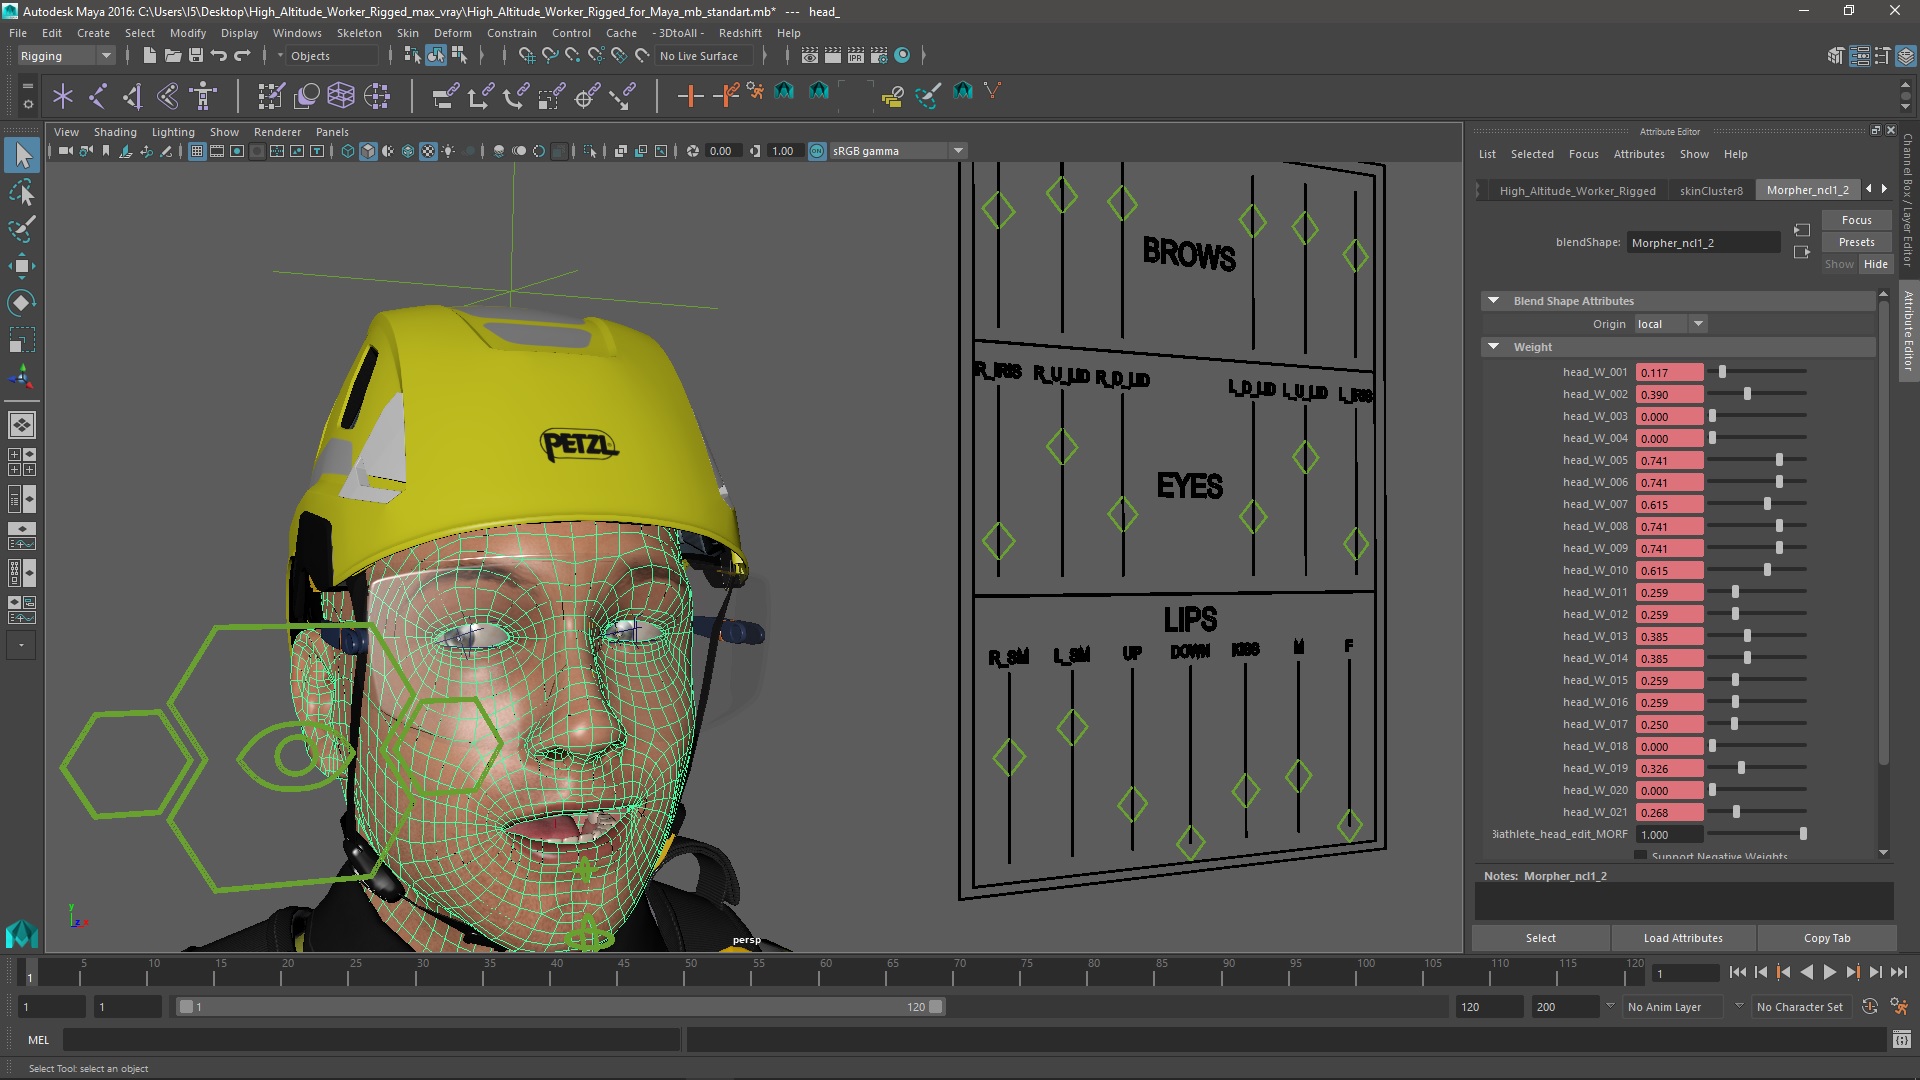Toggle Support Negative Weights checkbox
The height and width of the screenshot is (1080, 1920).
point(1640,856)
